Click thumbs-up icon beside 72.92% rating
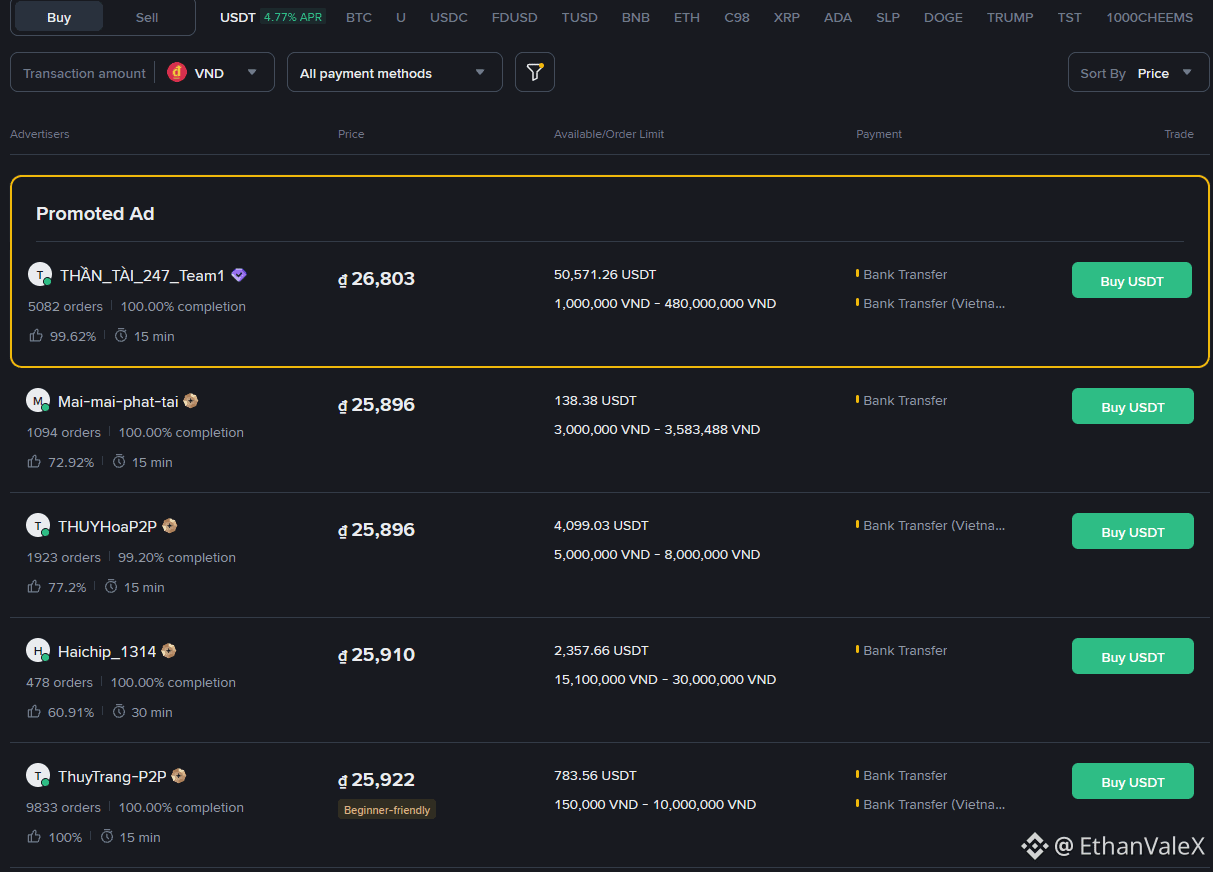 pyautogui.click(x=35, y=462)
